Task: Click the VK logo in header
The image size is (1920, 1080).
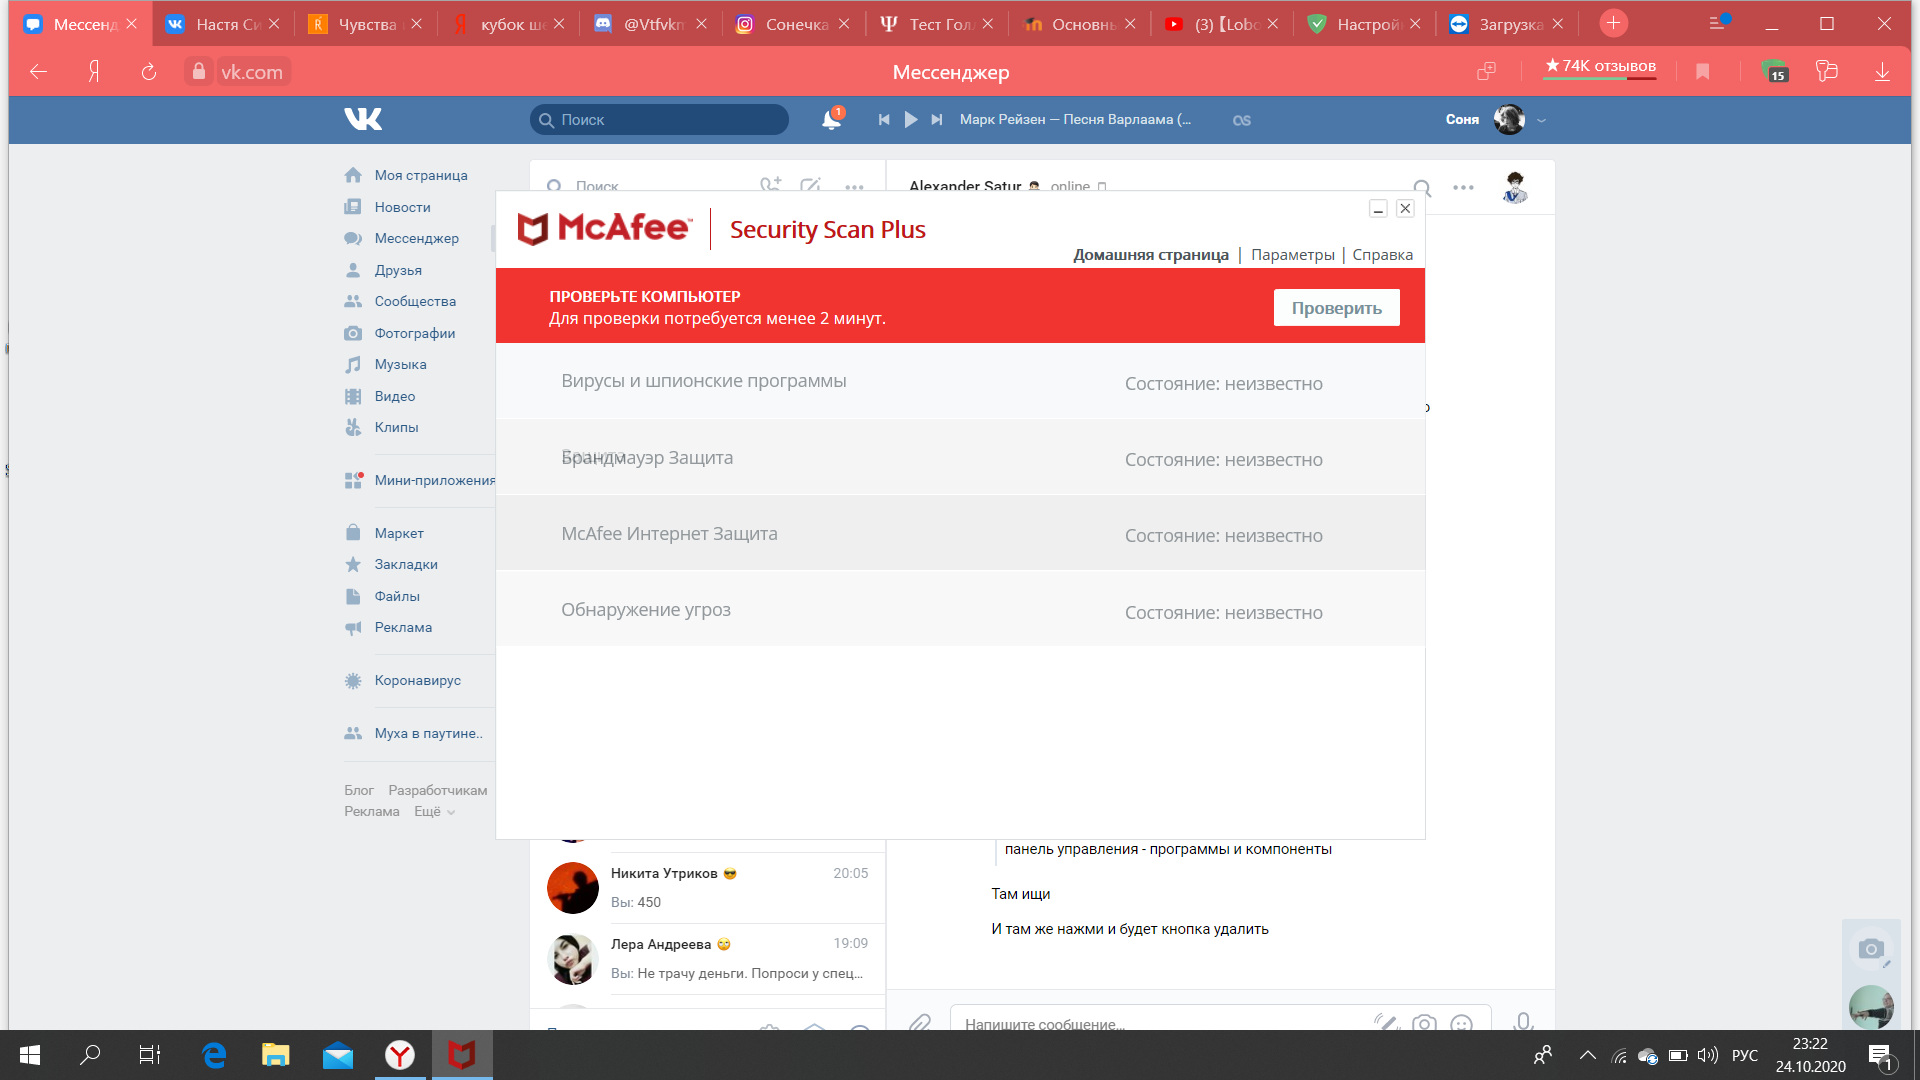Action: [x=363, y=119]
